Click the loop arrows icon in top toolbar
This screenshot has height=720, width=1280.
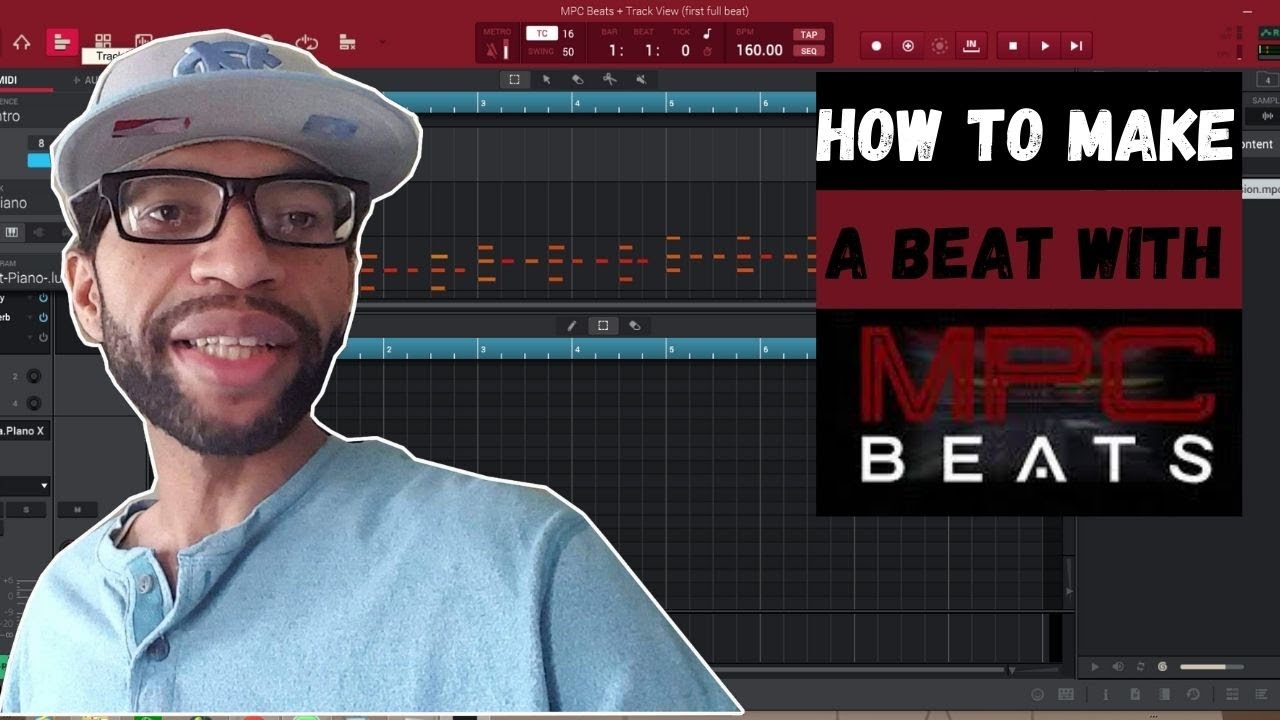[x=306, y=43]
